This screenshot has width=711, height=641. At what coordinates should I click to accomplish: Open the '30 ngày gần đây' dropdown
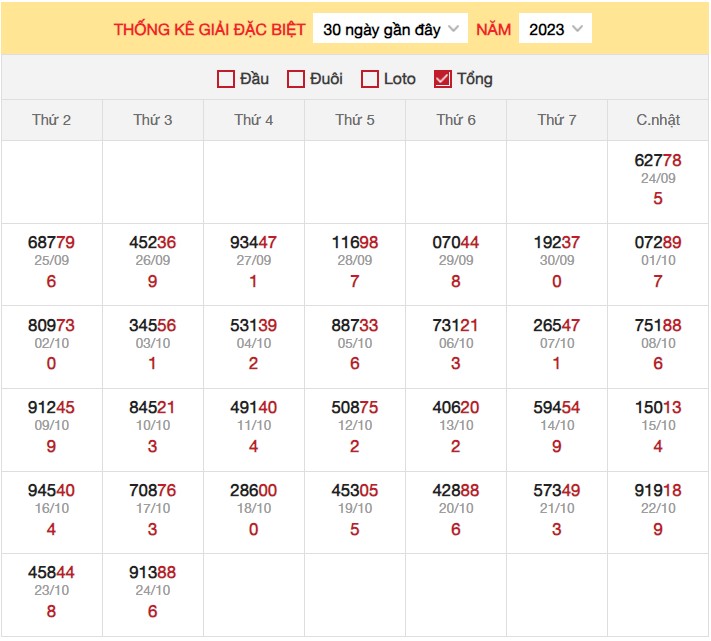click(x=390, y=29)
